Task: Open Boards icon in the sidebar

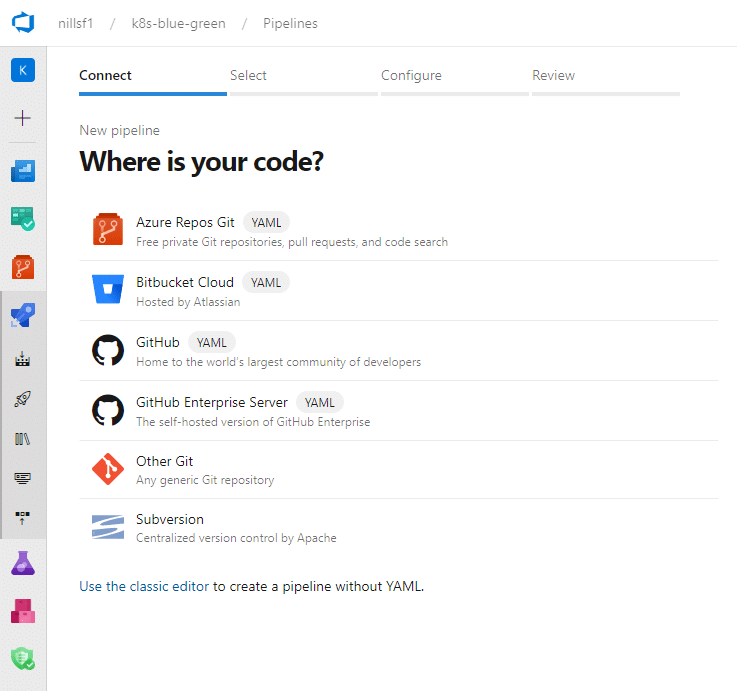Action: pos(23,219)
